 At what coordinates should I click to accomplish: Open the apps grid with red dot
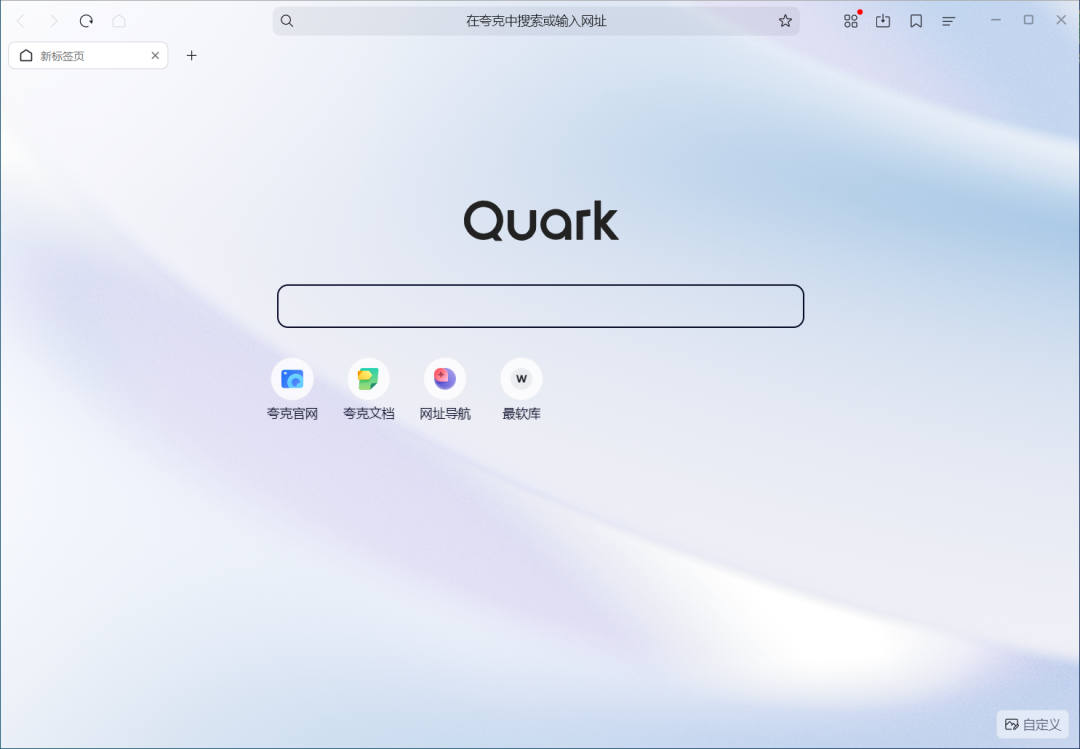(x=851, y=21)
